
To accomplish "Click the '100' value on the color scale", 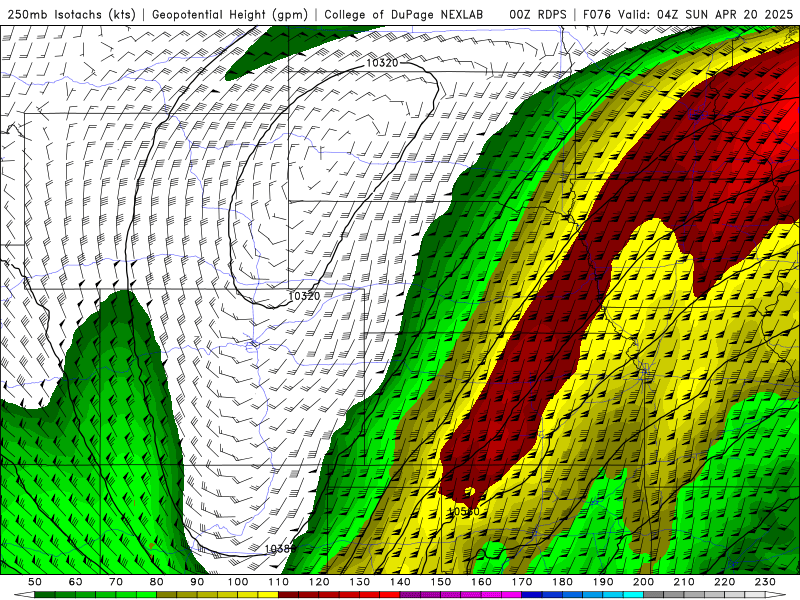I will click(238, 582).
